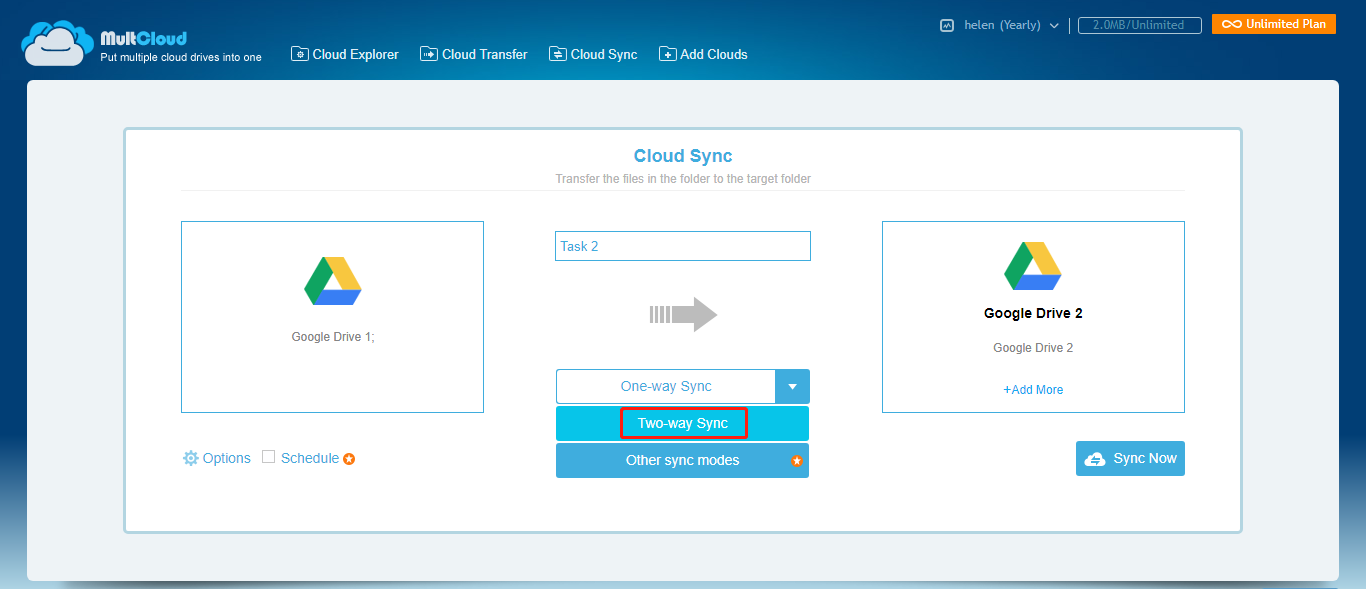Open Cloud Explorer menu item
The height and width of the screenshot is (589, 1366).
click(345, 54)
